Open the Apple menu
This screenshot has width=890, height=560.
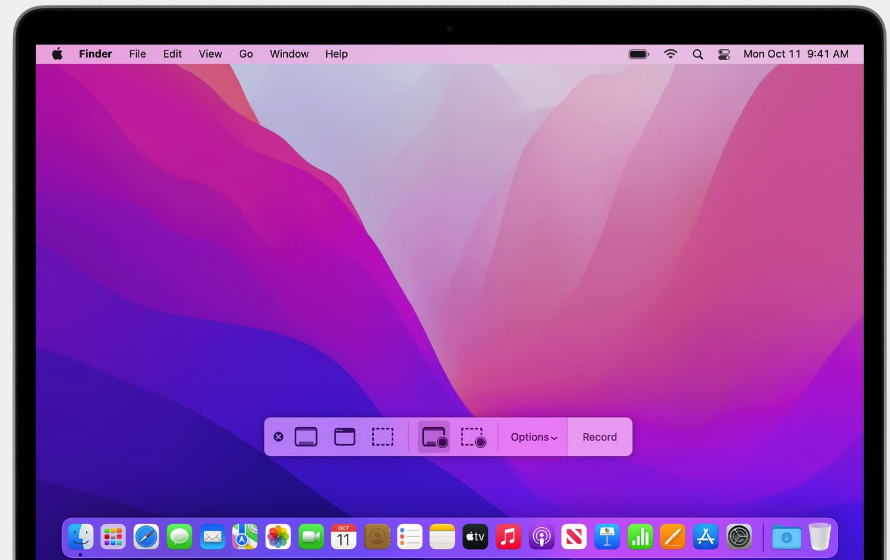pos(57,54)
